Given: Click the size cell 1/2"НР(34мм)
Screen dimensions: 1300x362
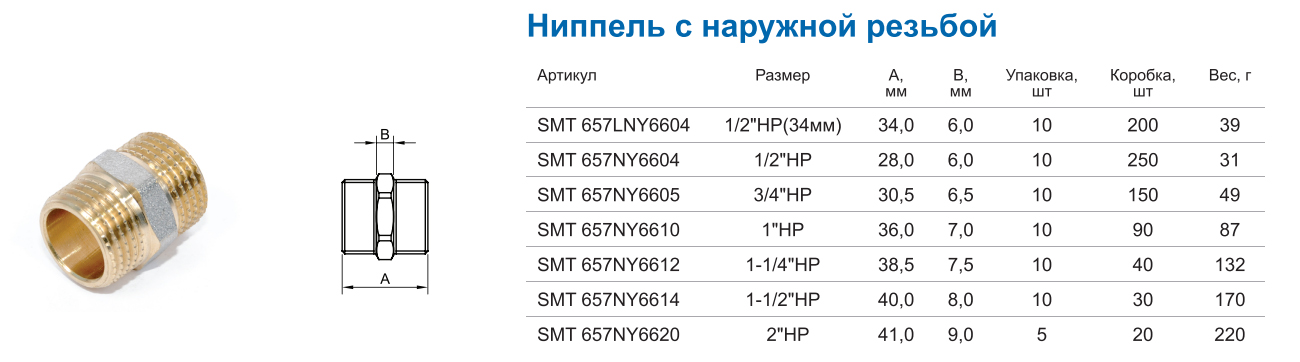Looking at the screenshot, I should click(782, 126).
